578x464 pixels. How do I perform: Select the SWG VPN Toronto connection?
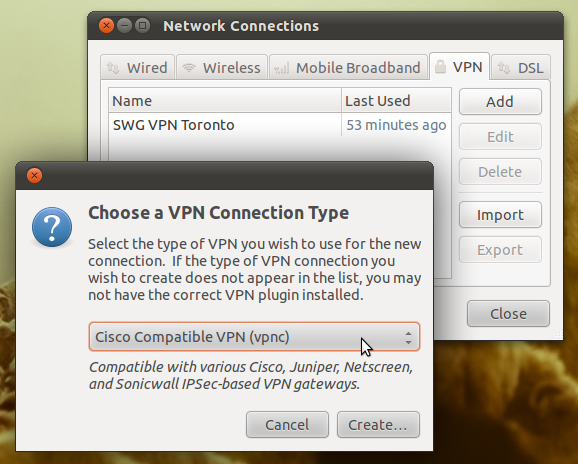coord(280,125)
